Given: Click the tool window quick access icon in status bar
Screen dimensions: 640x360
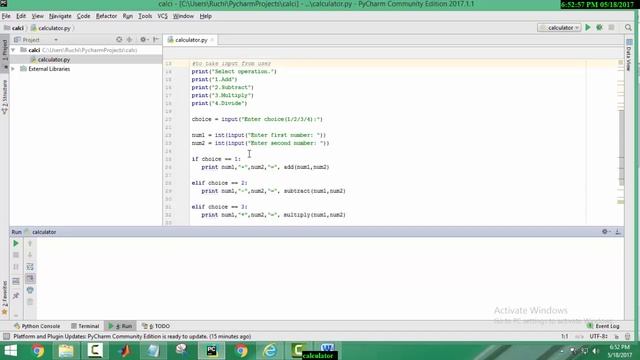Looking at the screenshot, I should click(6, 336).
